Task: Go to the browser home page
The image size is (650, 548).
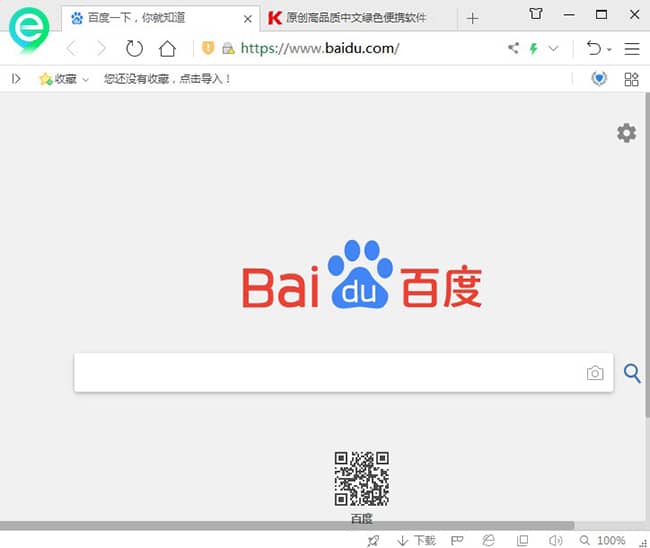Action: (x=167, y=48)
